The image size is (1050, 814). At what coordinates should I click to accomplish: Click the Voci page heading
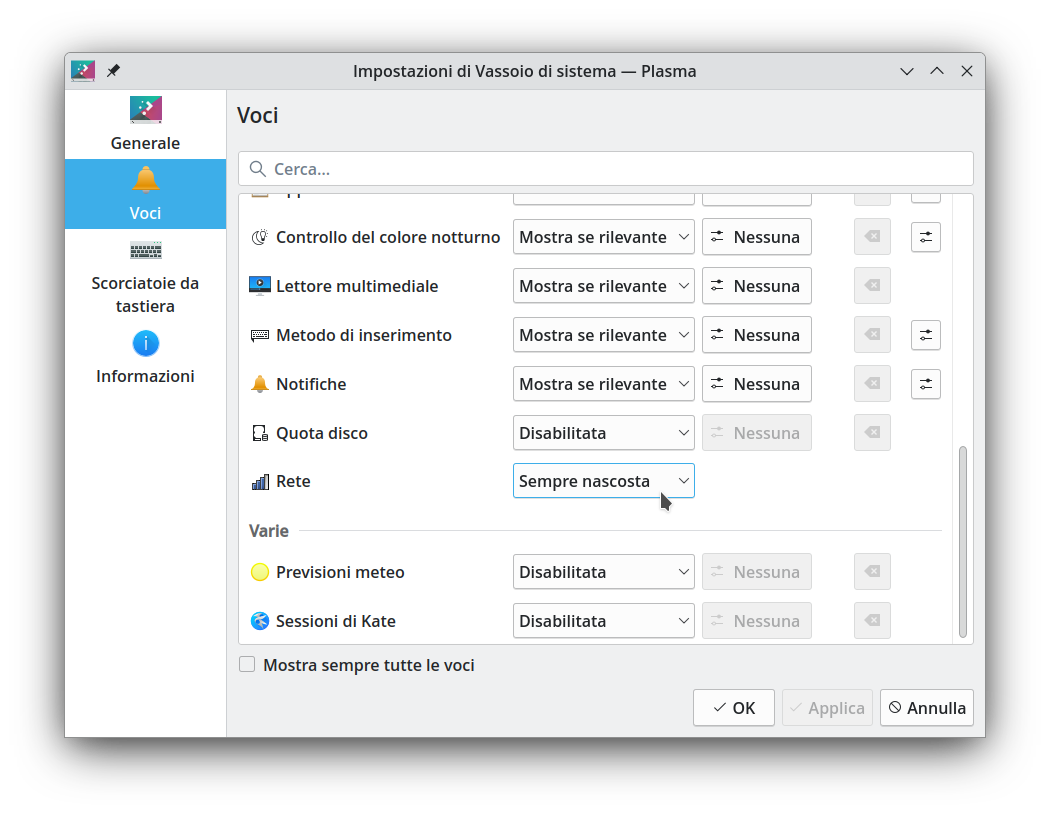click(258, 115)
